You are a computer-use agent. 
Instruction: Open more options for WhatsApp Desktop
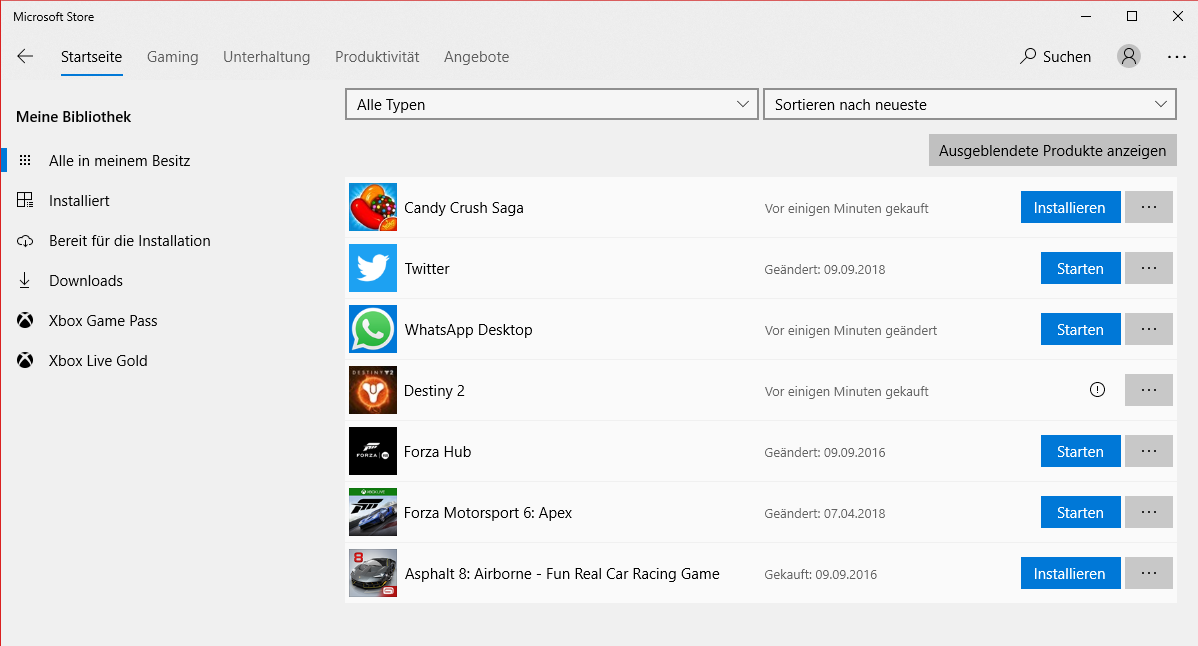(x=1149, y=329)
